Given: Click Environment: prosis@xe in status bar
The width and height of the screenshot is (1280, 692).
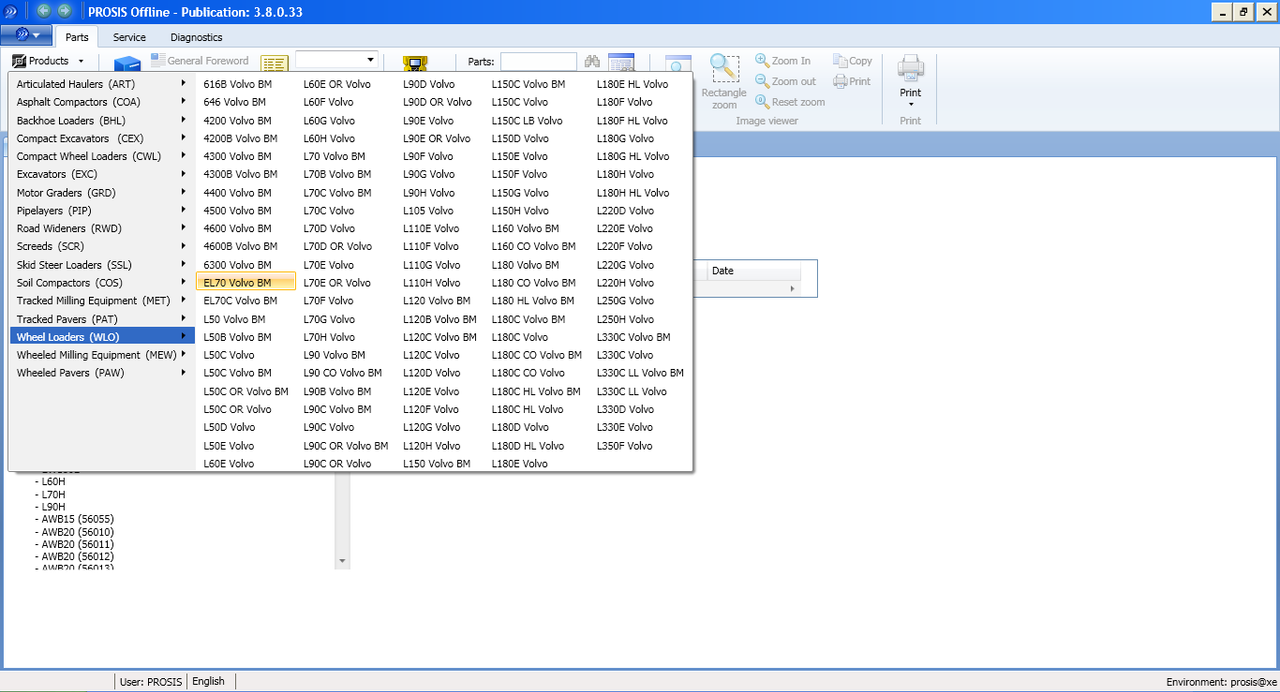Looking at the screenshot, I should (1221, 682).
